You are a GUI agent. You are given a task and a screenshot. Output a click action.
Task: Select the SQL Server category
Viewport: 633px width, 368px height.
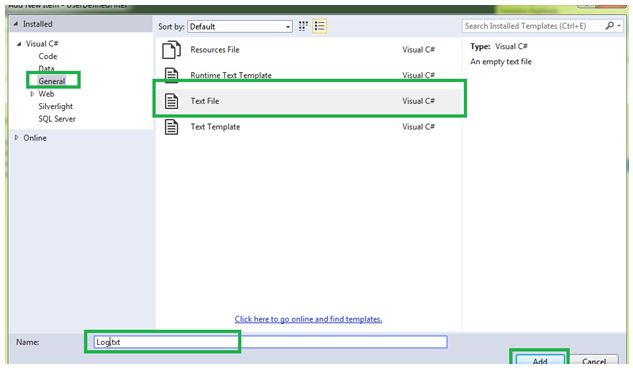57,119
